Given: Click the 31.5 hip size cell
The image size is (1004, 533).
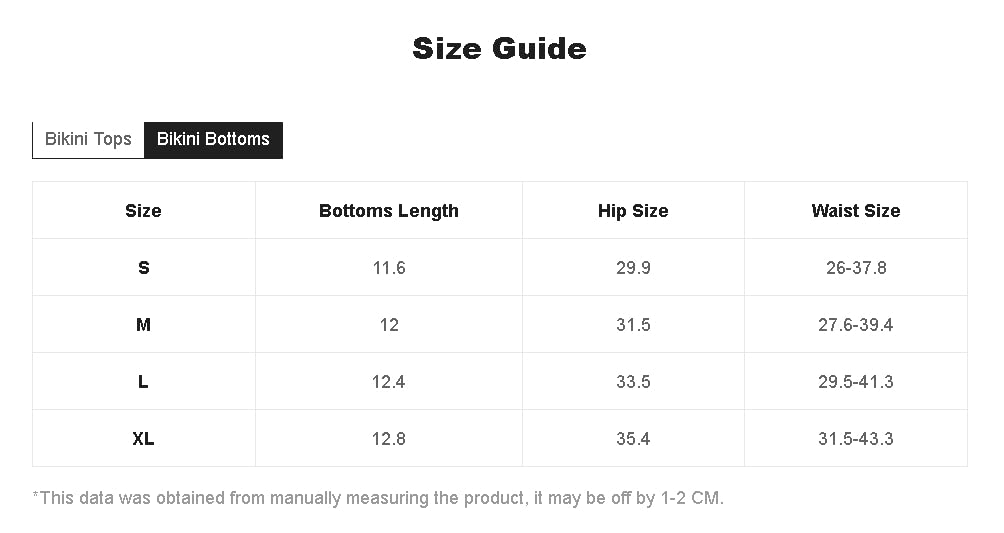Looking at the screenshot, I should click(x=633, y=325).
